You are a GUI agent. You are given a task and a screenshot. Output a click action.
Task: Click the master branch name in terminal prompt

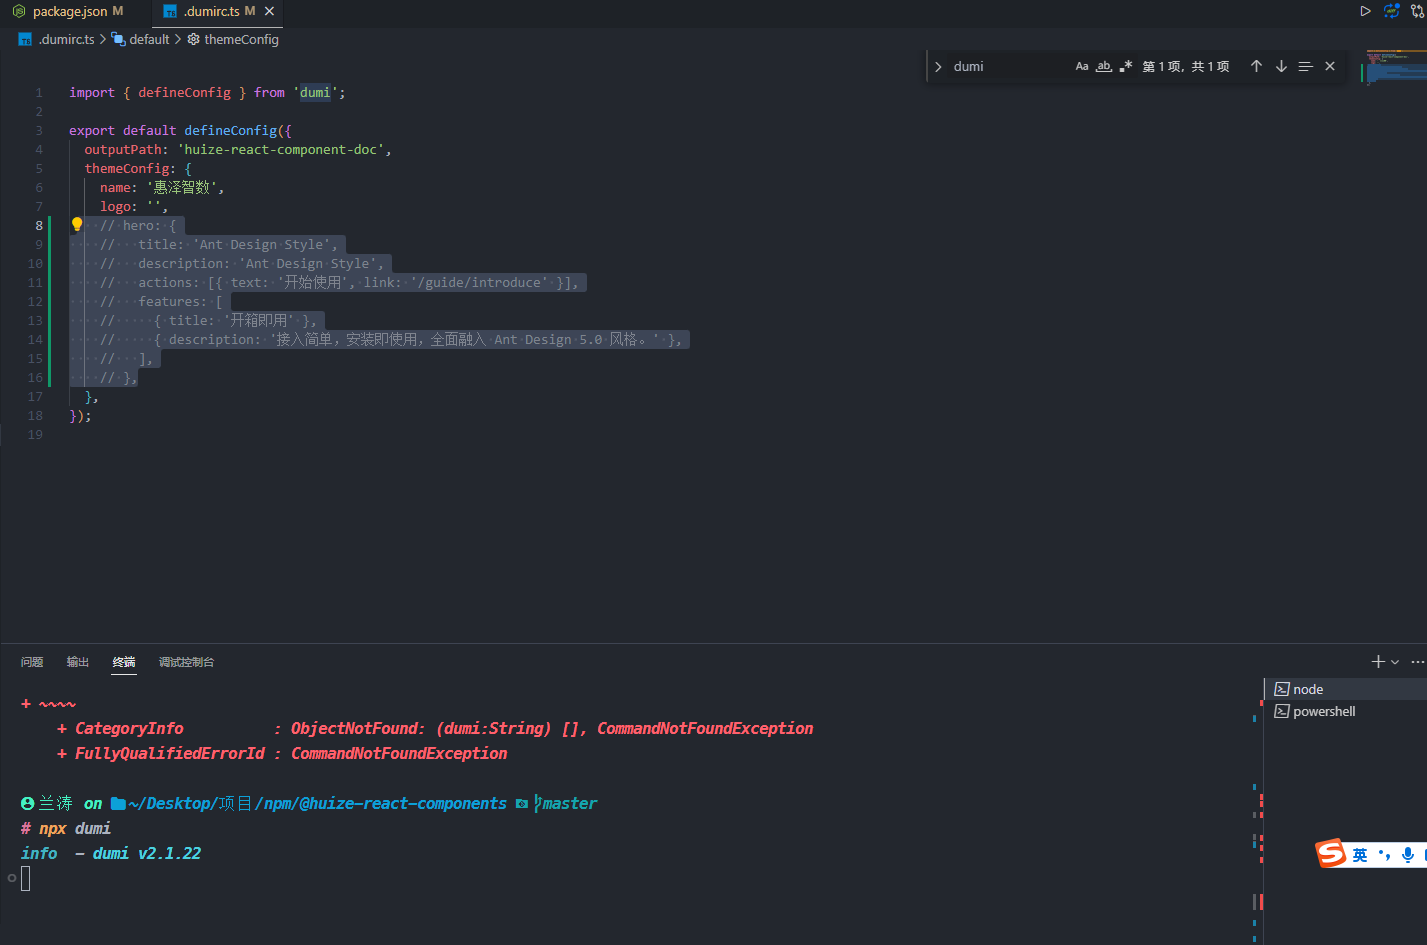pyautogui.click(x=570, y=803)
